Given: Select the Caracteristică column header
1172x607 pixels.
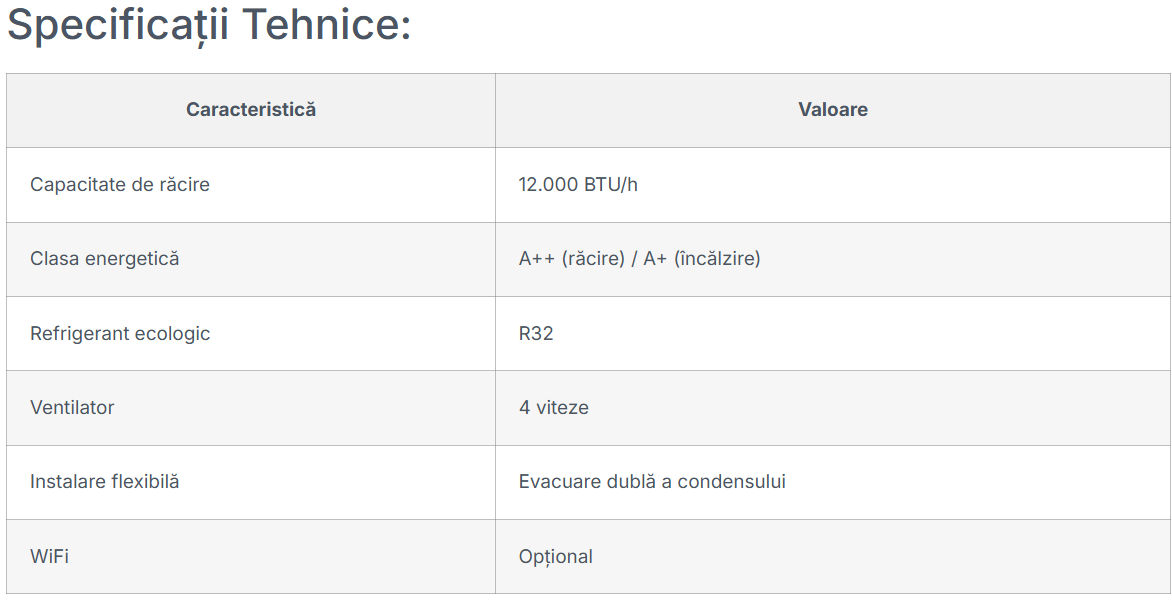Looking at the screenshot, I should point(251,110).
